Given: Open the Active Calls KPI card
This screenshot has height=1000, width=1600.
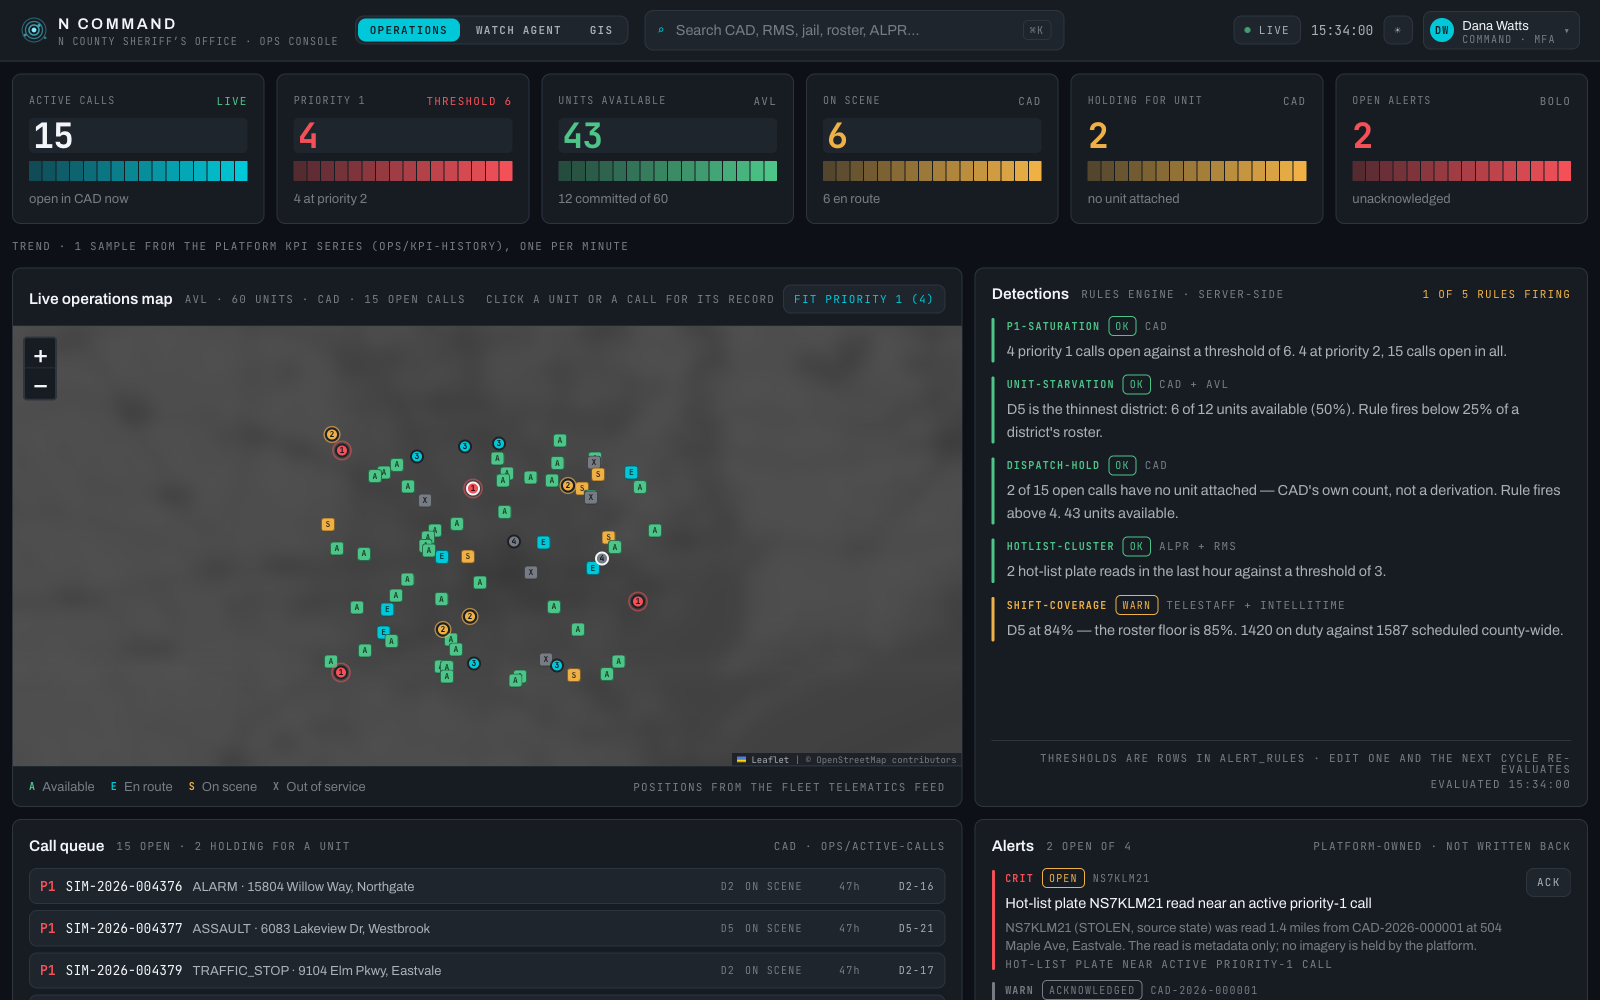Looking at the screenshot, I should pyautogui.click(x=138, y=149).
